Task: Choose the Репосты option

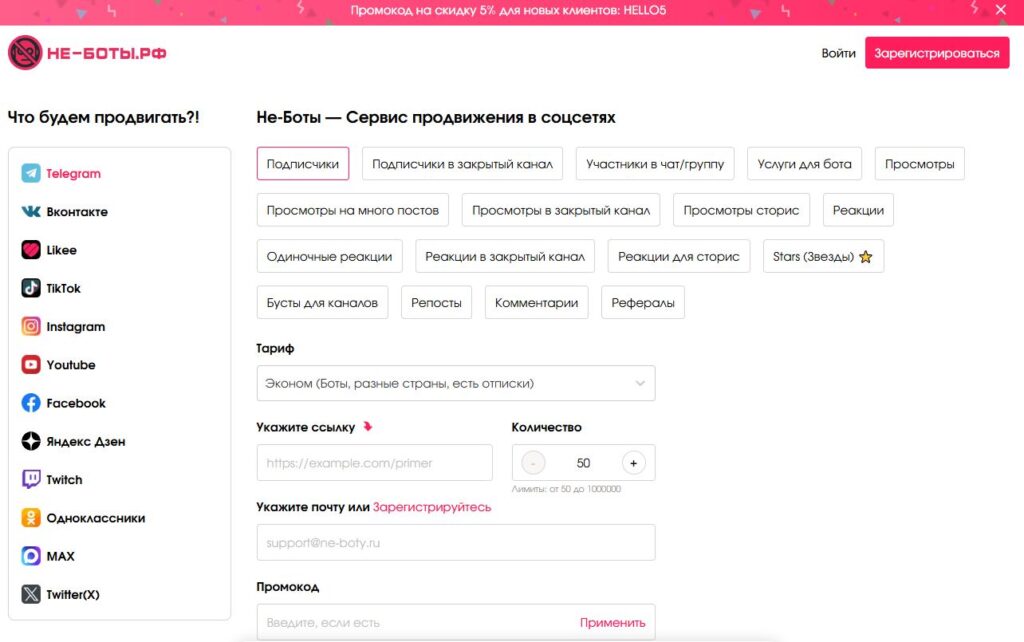Action: 436,303
